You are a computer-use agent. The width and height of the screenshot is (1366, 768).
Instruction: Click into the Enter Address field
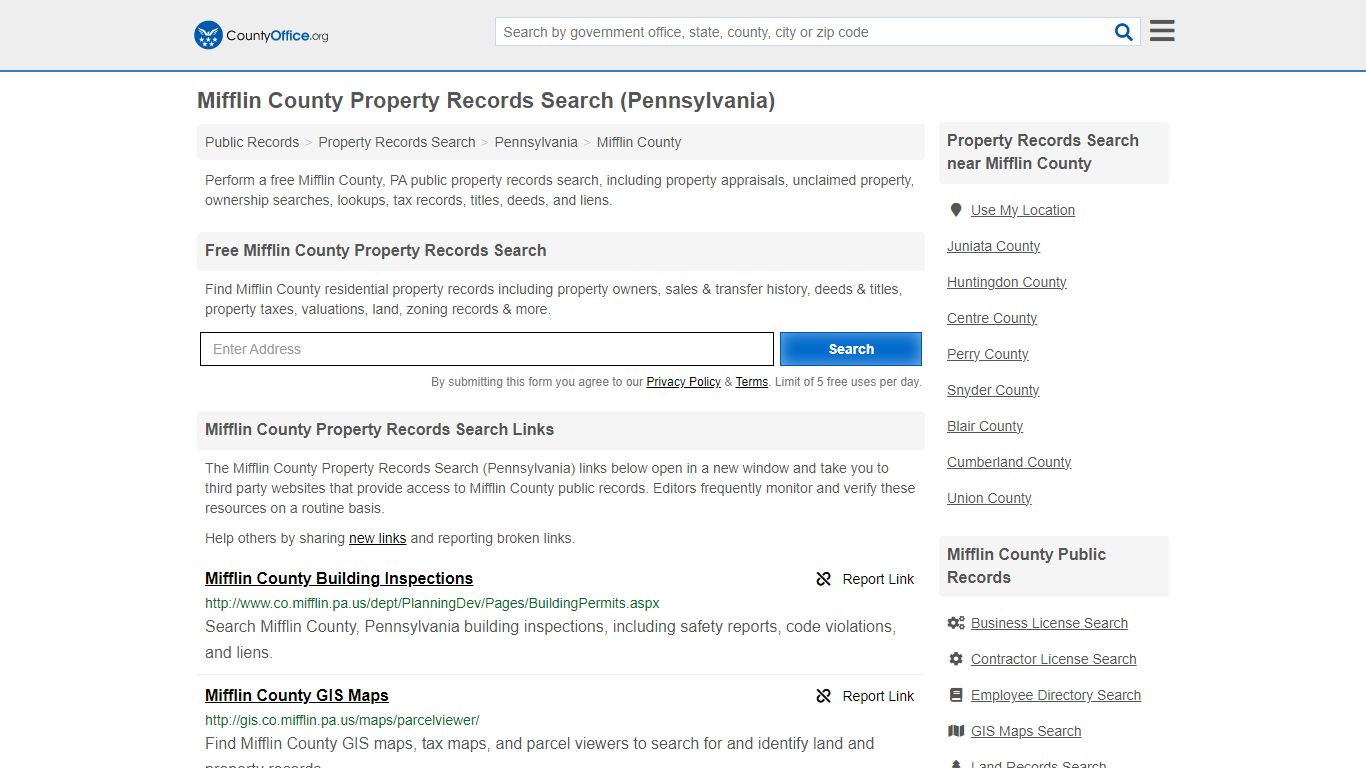click(x=487, y=349)
